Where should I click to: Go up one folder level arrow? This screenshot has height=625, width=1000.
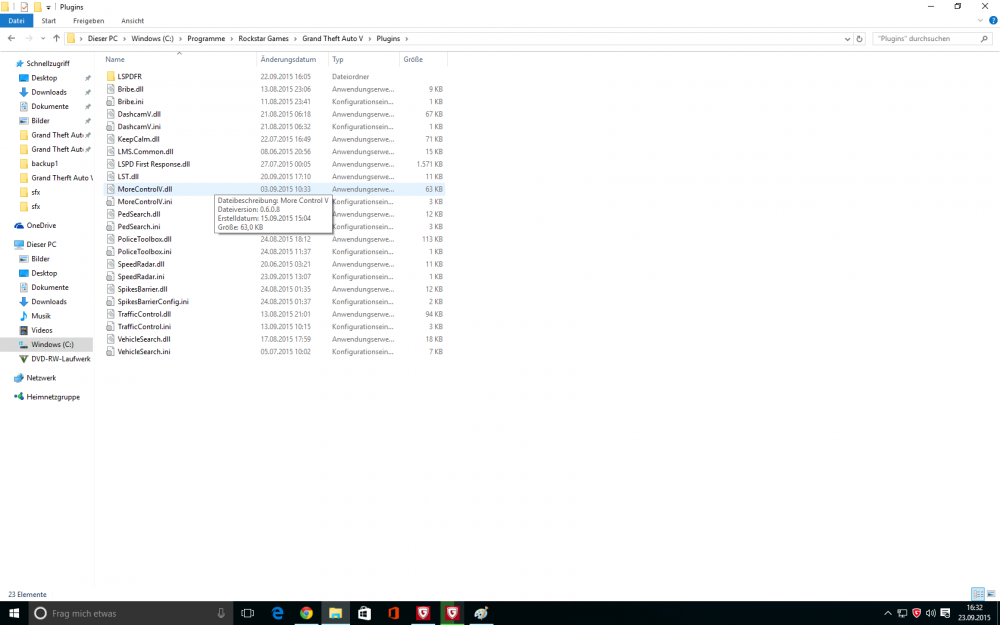click(56, 39)
